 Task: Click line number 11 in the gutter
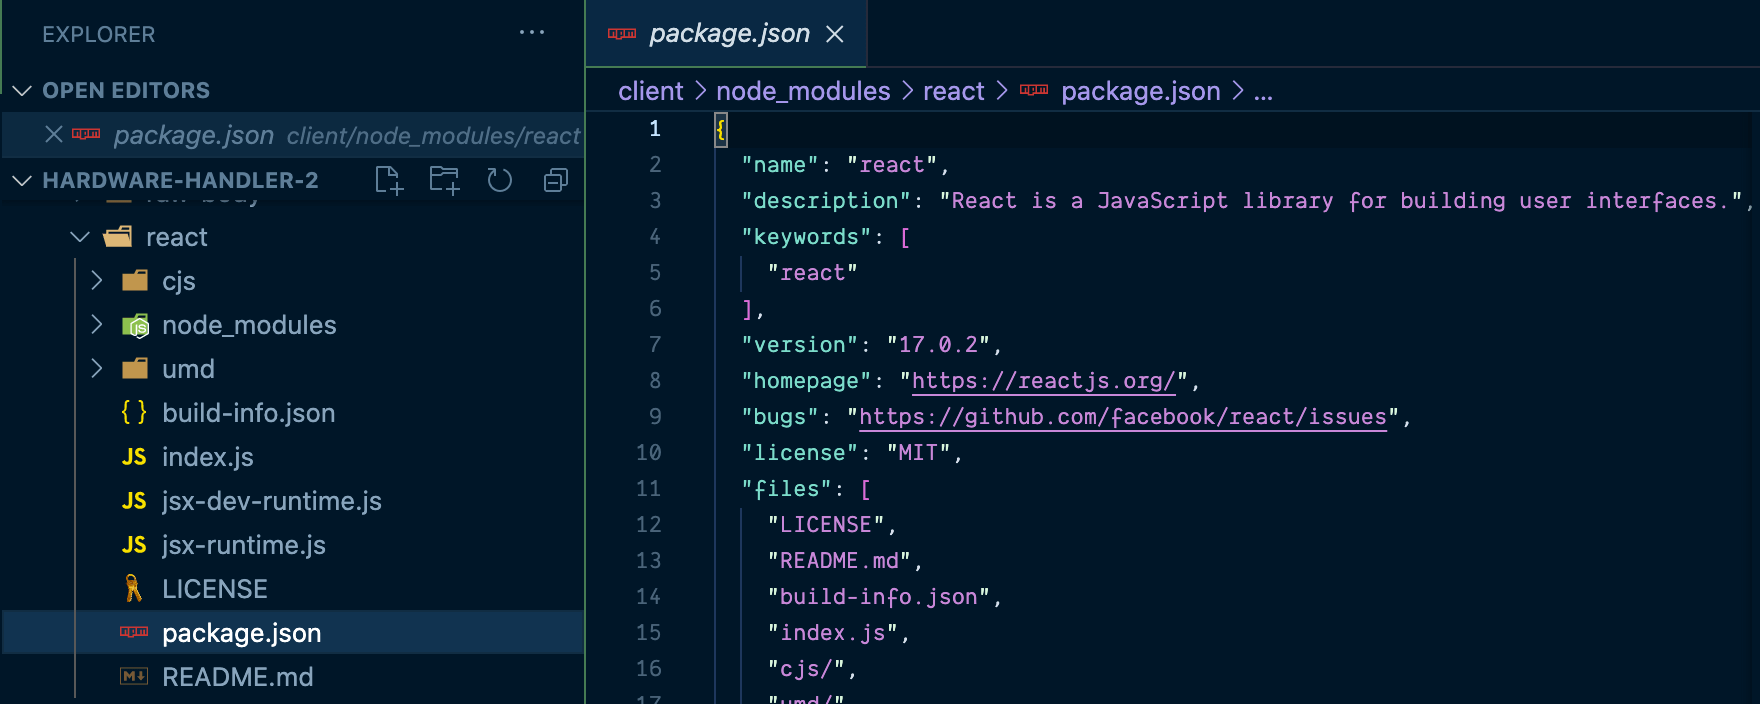coord(649,489)
